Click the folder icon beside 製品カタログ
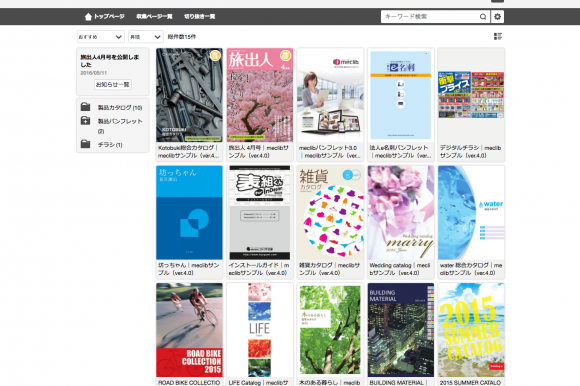The height and width of the screenshot is (386, 580). [85, 107]
